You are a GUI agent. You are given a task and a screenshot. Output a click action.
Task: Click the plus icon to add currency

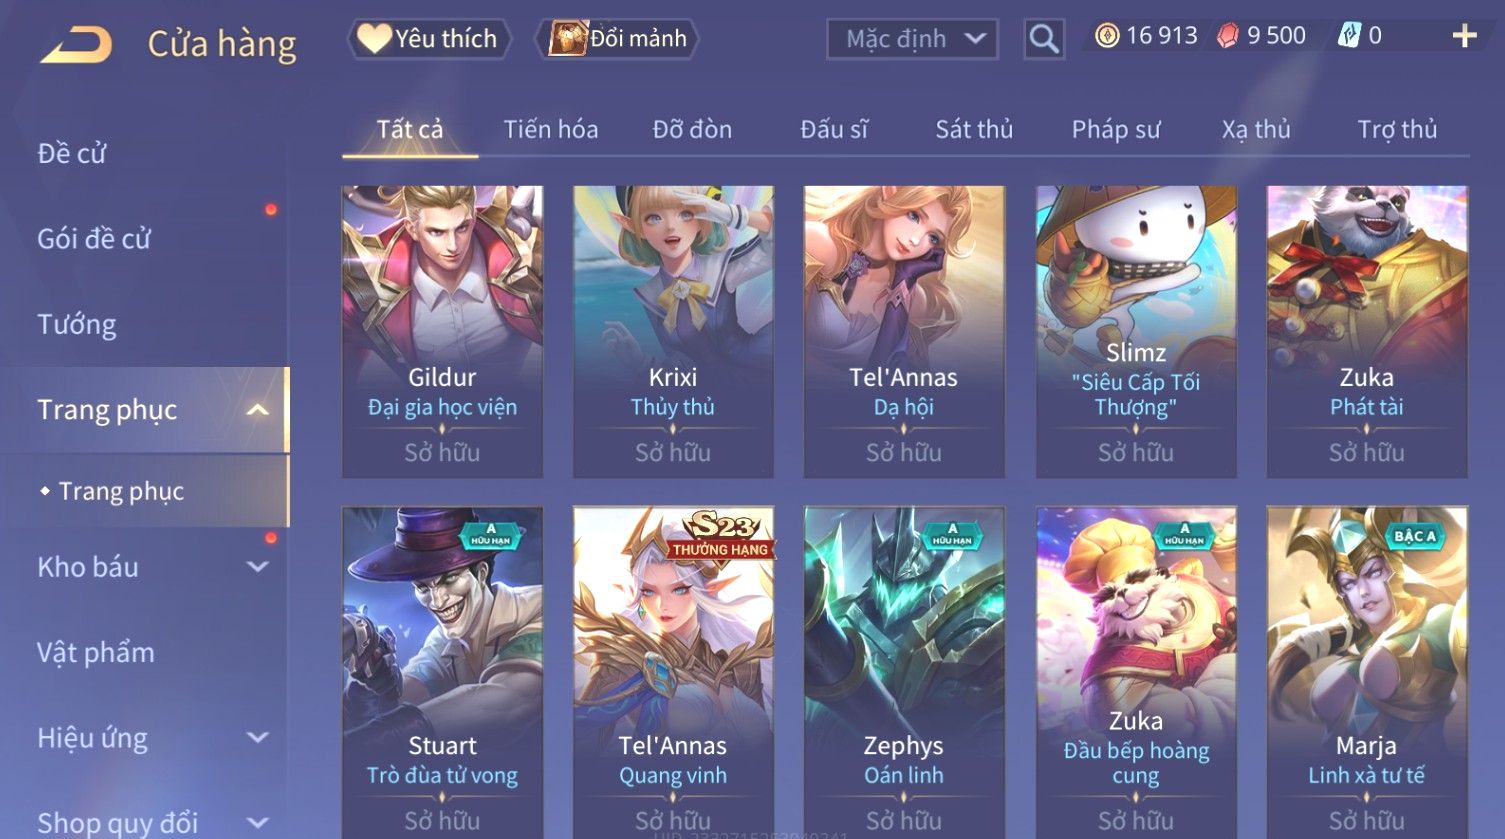(1465, 36)
